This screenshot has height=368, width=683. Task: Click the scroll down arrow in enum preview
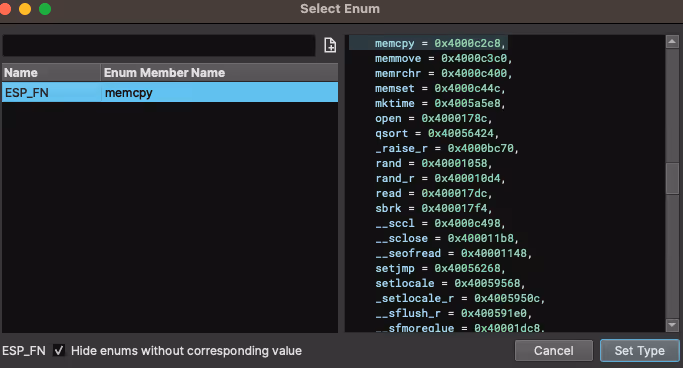pyautogui.click(x=672, y=325)
